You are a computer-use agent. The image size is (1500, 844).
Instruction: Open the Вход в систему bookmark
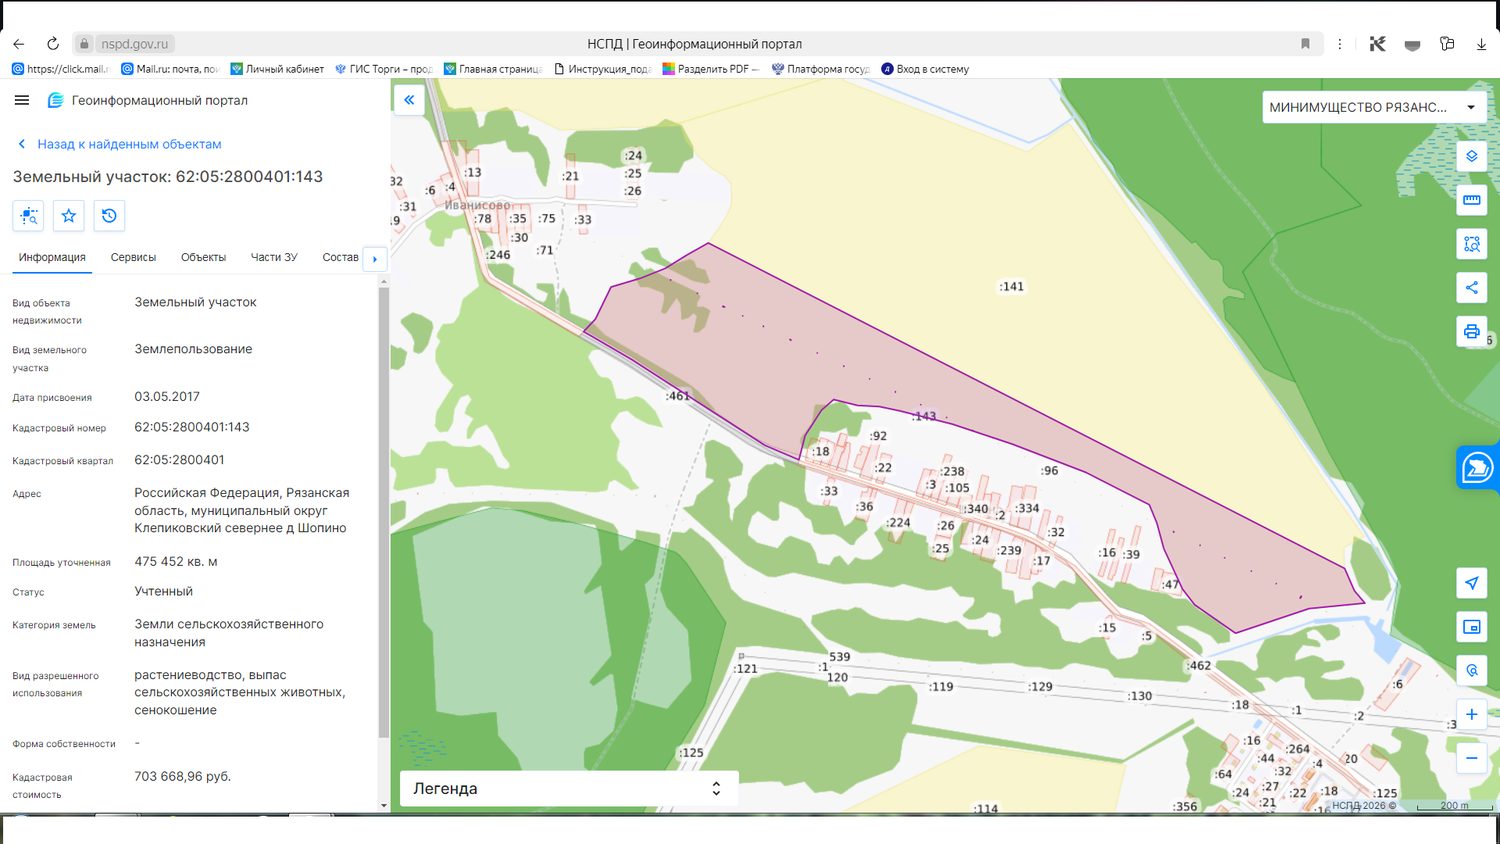[925, 69]
